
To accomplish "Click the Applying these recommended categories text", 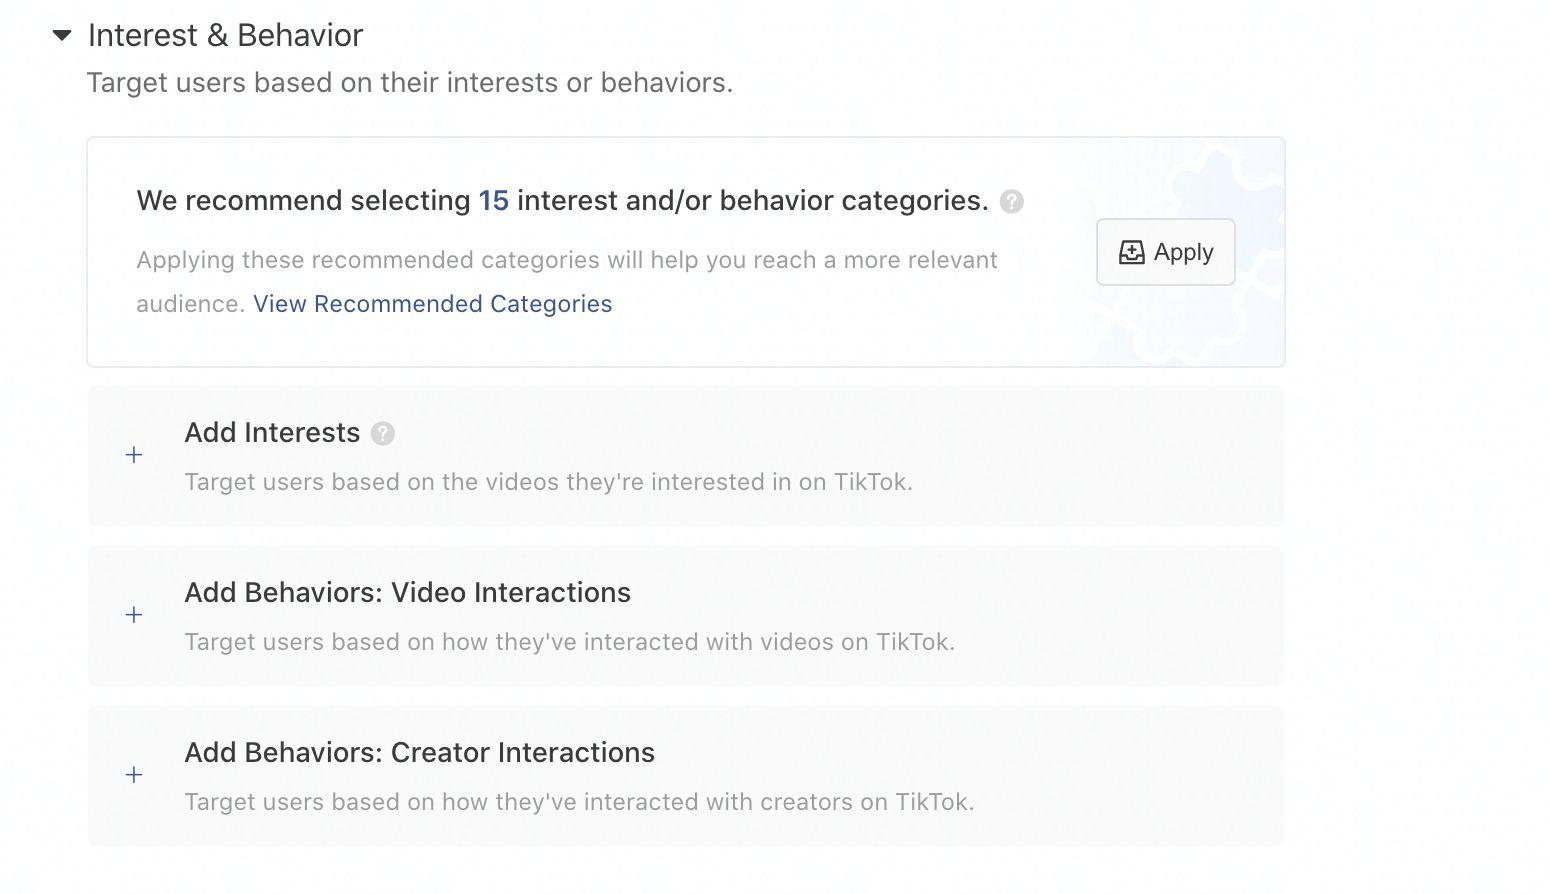I will point(566,261).
